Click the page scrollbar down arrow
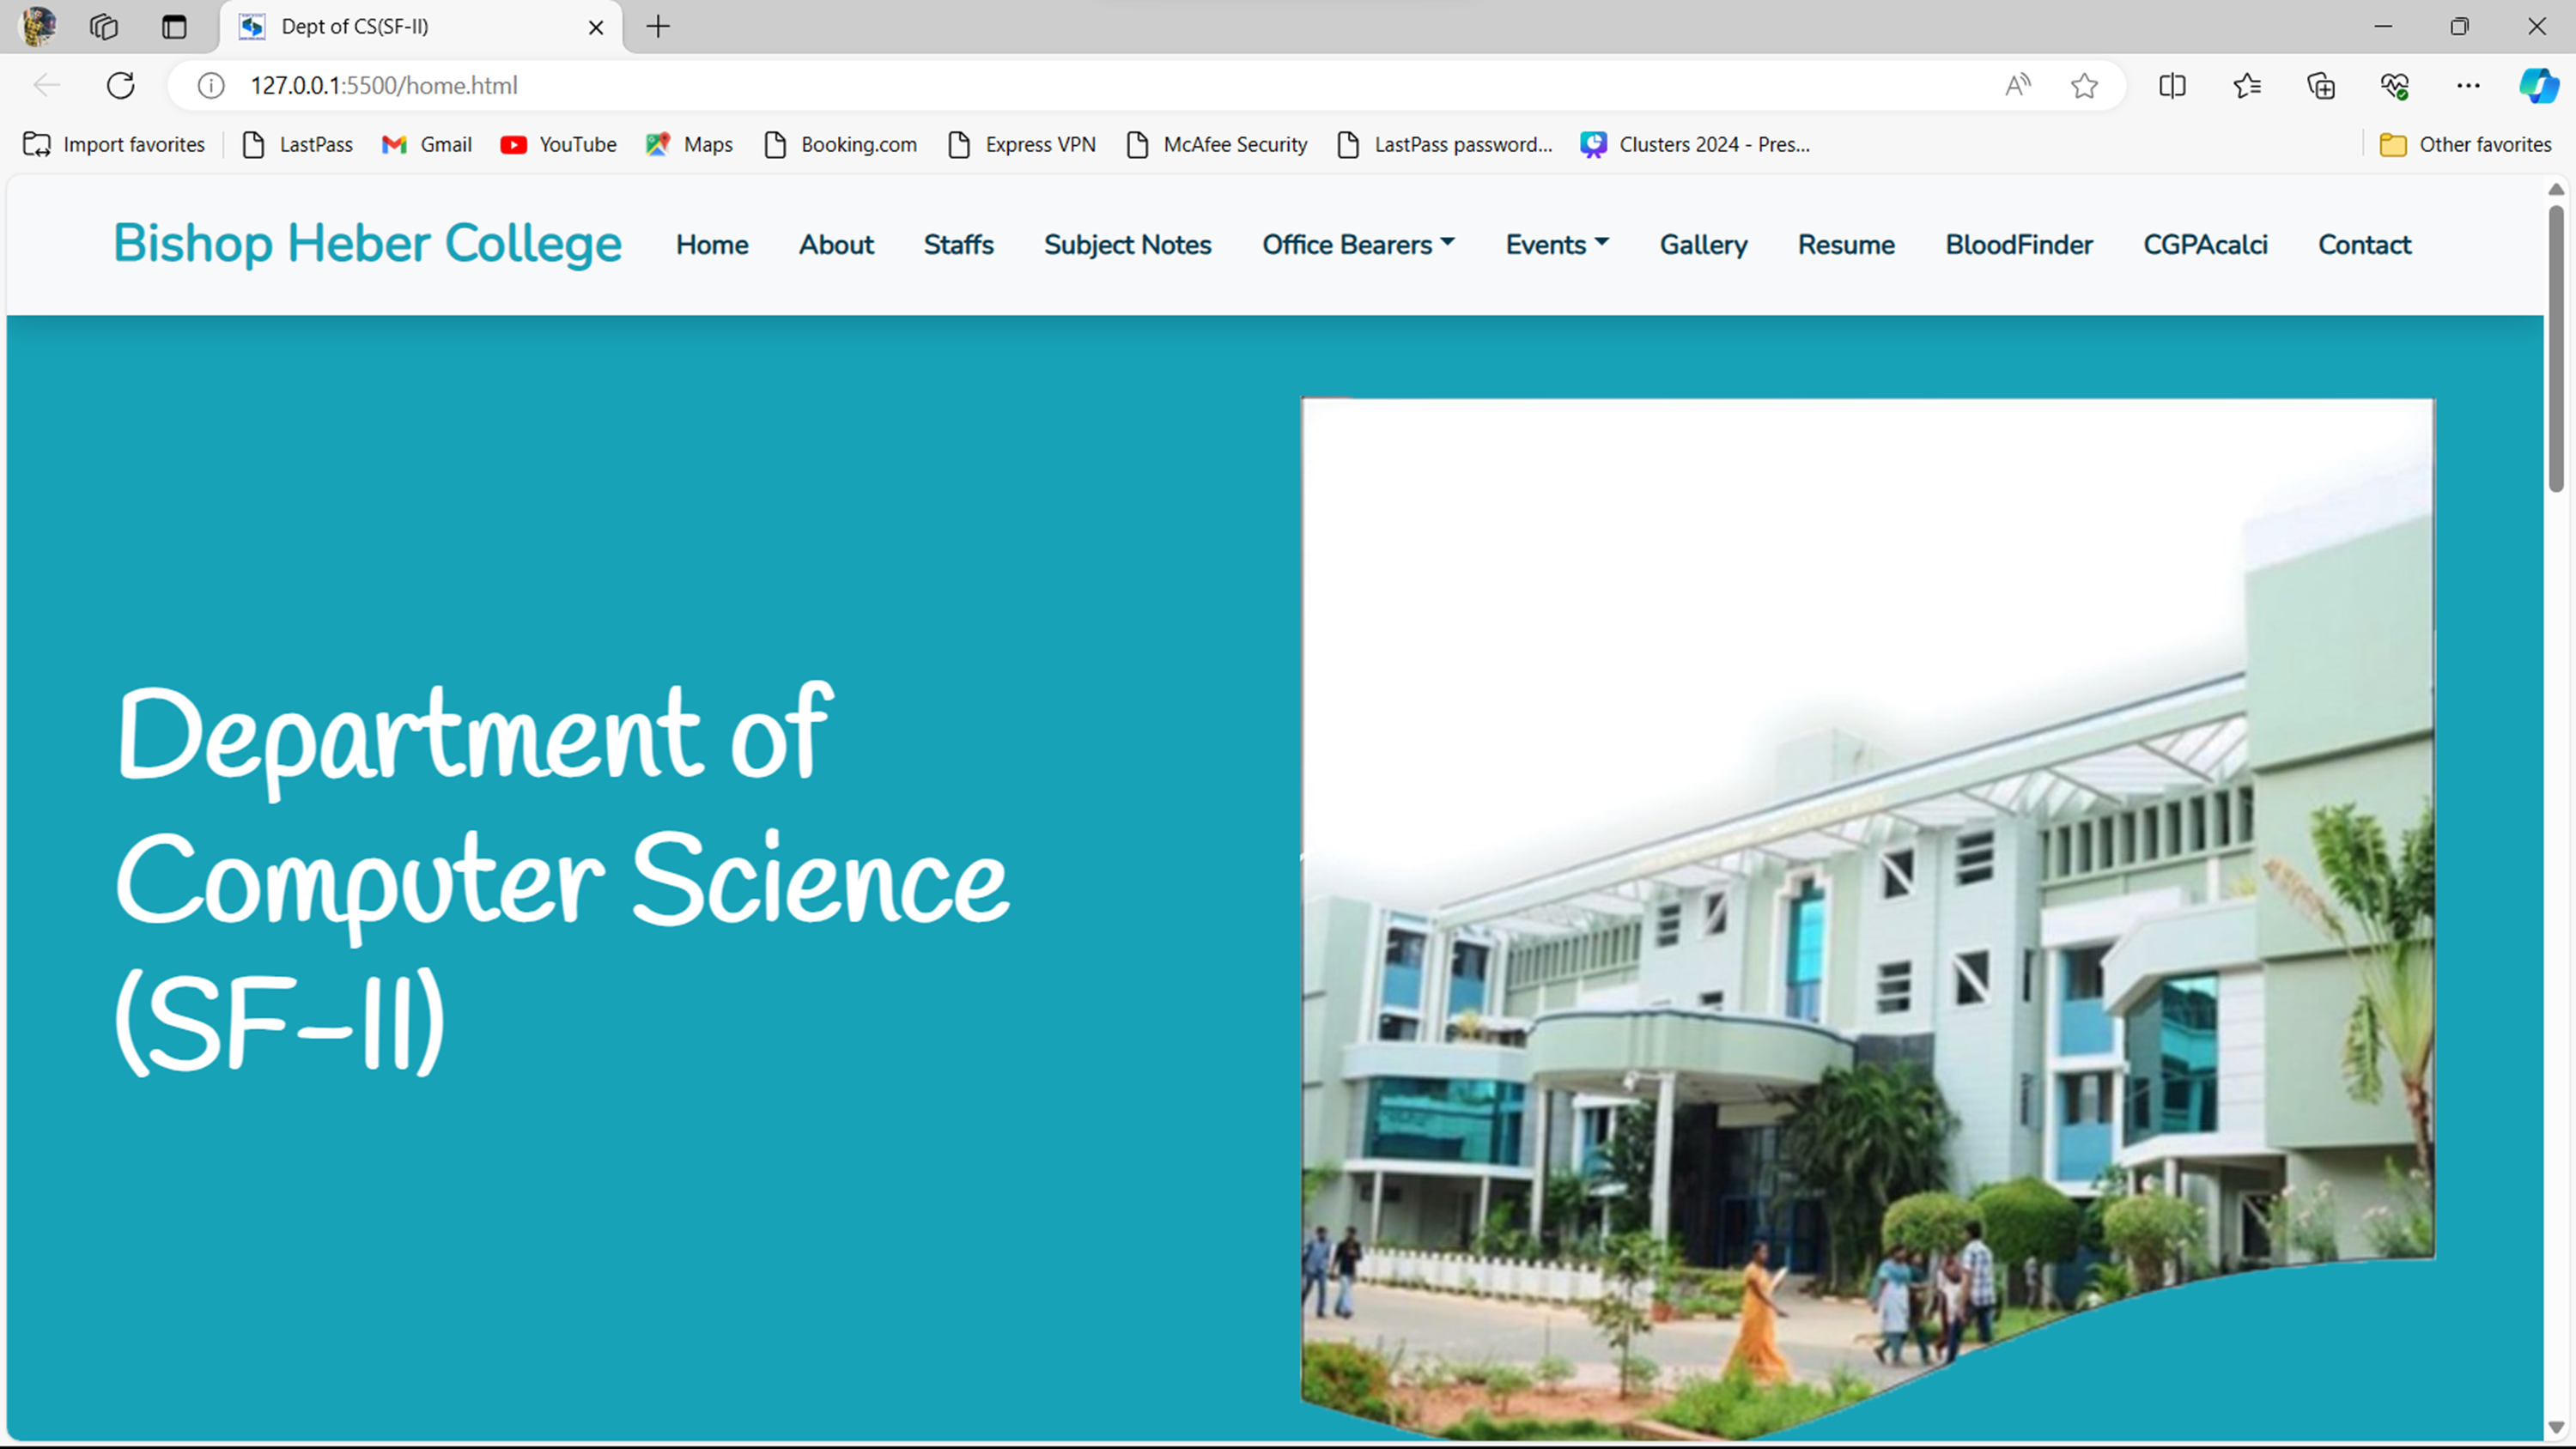 pos(2556,1427)
